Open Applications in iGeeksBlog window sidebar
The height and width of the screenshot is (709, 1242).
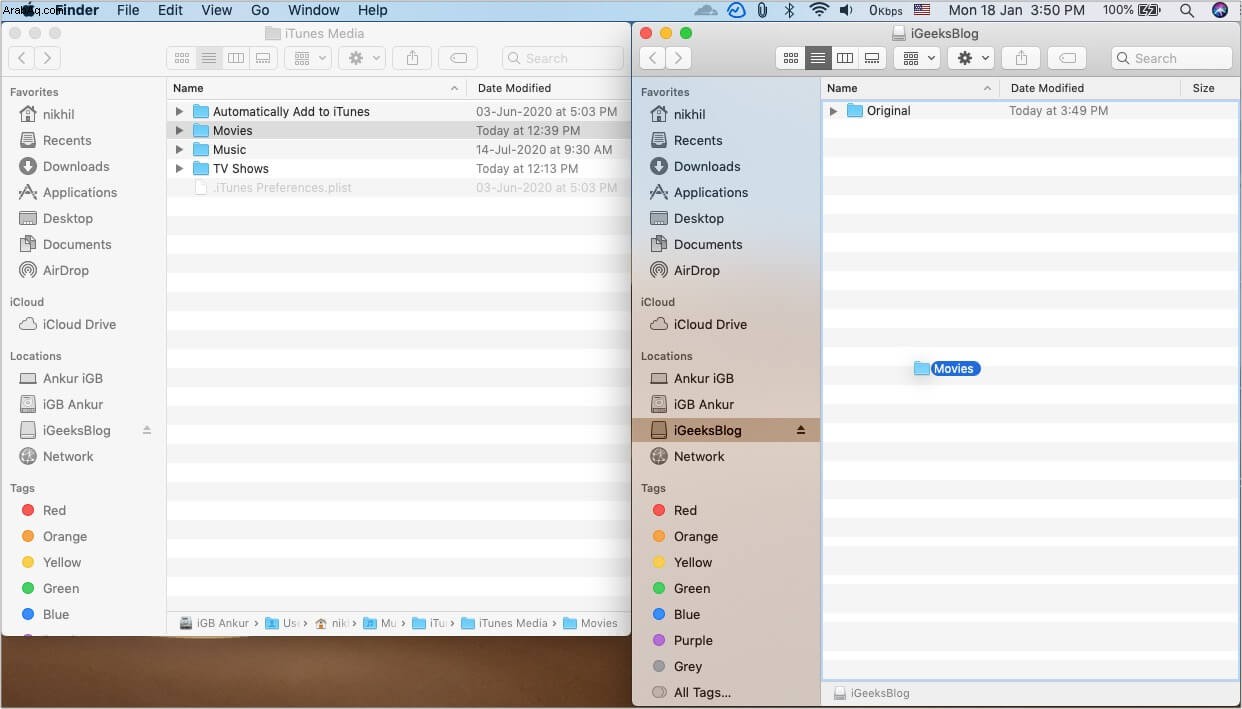pyautogui.click(x=711, y=192)
